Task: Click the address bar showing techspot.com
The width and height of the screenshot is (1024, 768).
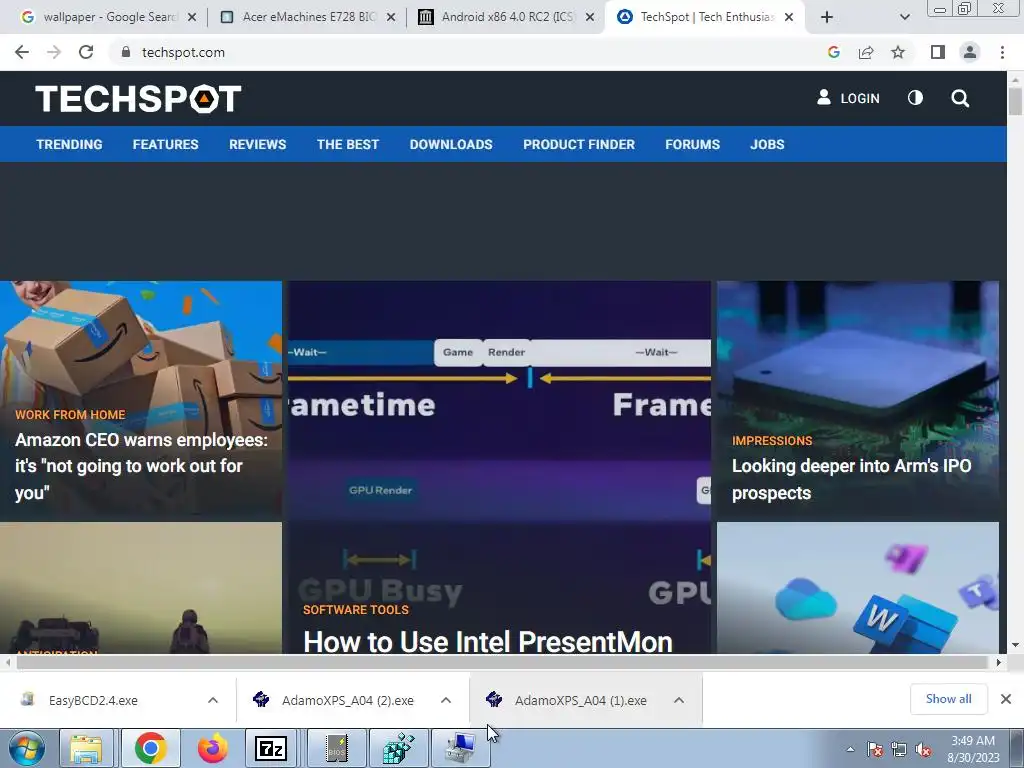Action: point(467,52)
